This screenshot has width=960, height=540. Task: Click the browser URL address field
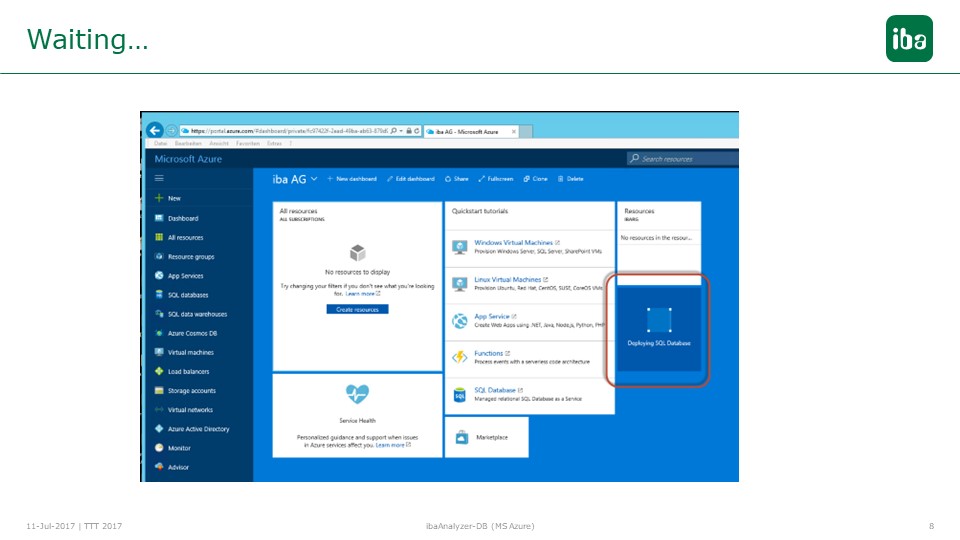290,131
